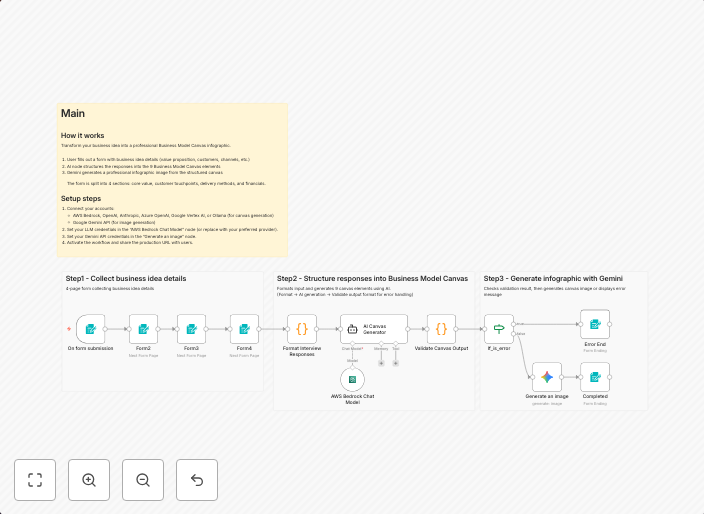Open the AWS Bedrock Chat Model node
The image size is (704, 514).
tap(352, 380)
